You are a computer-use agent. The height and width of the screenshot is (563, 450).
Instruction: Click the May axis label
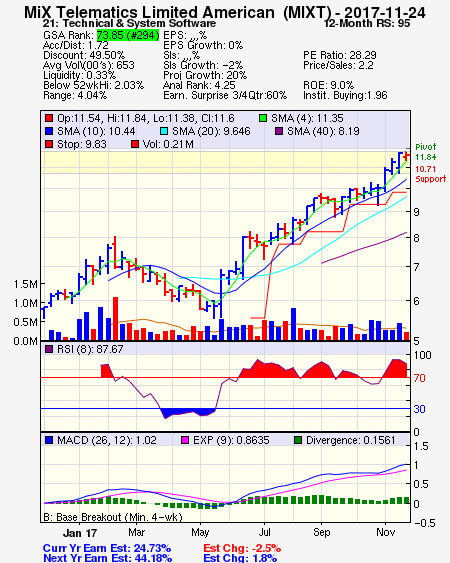(x=200, y=532)
